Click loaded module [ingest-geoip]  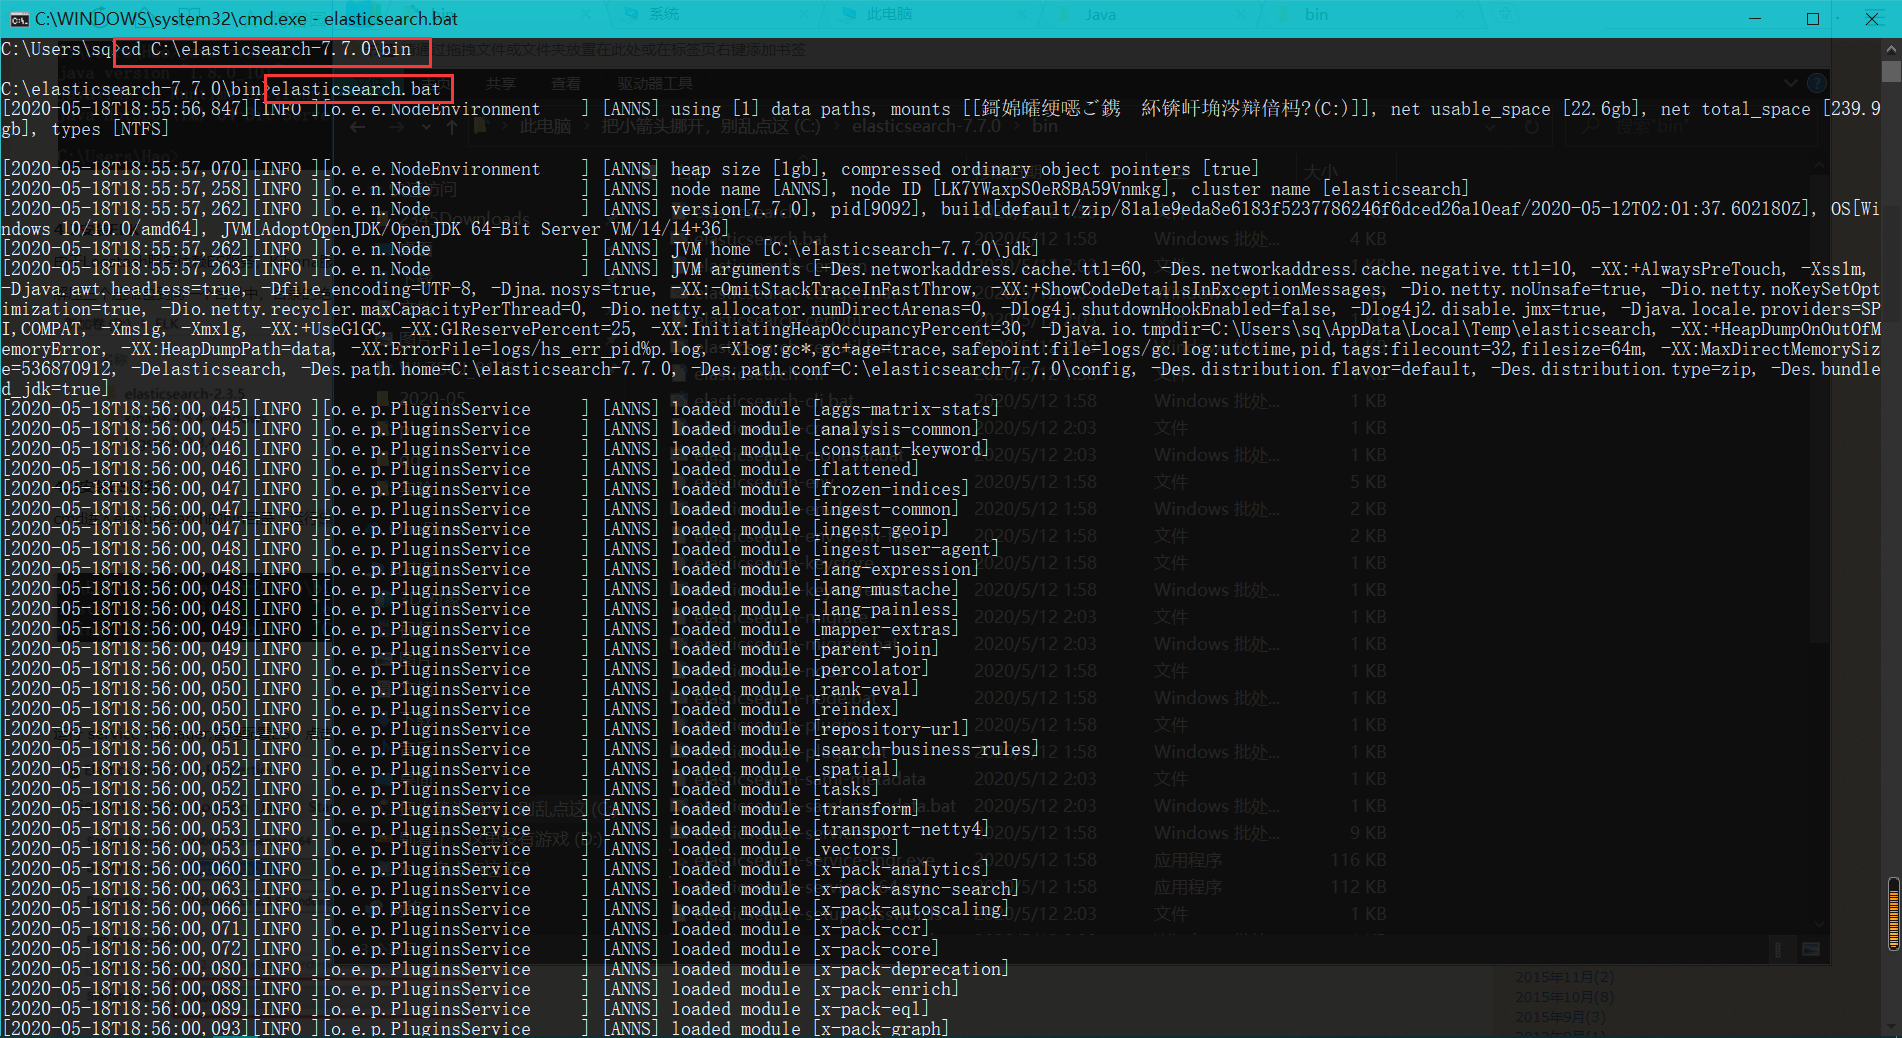coord(810,529)
